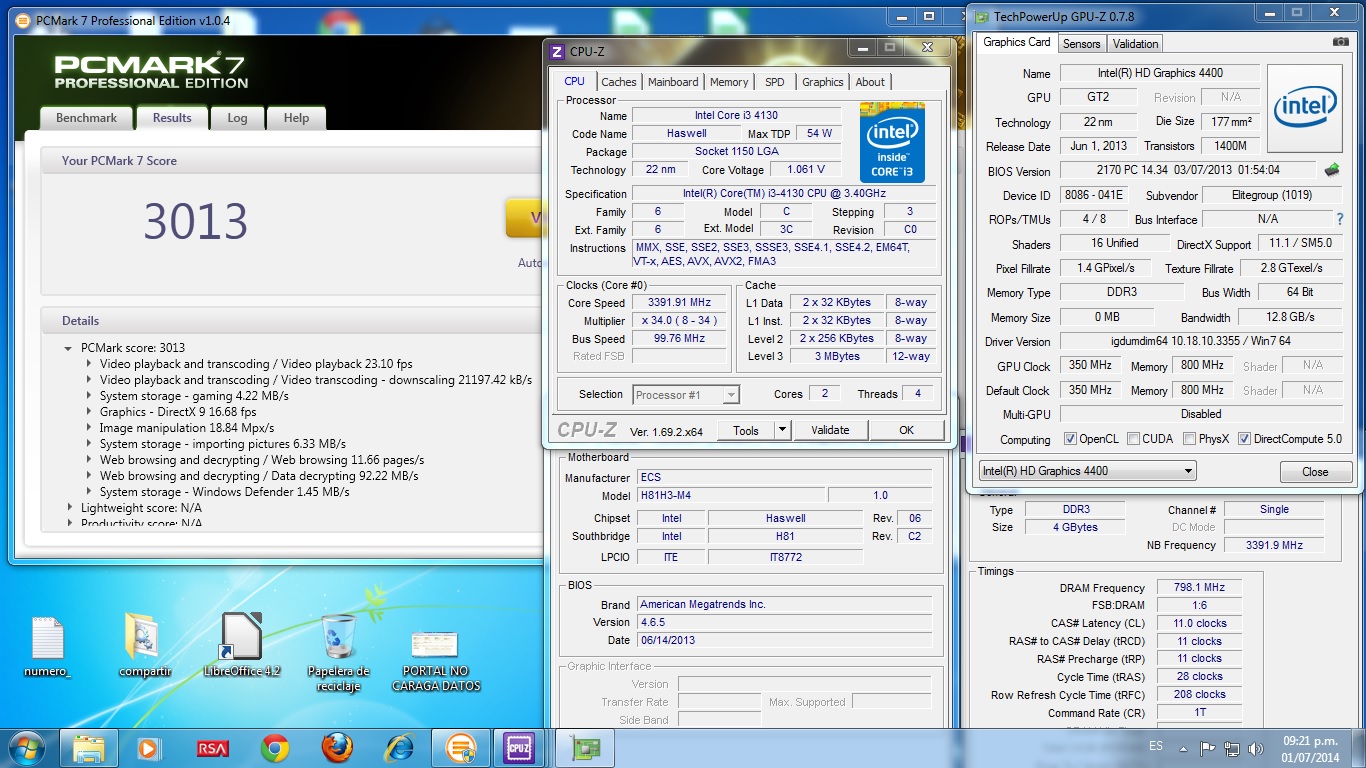The height and width of the screenshot is (768, 1366).
Task: Open Action Center flag in tray
Action: [1208, 747]
